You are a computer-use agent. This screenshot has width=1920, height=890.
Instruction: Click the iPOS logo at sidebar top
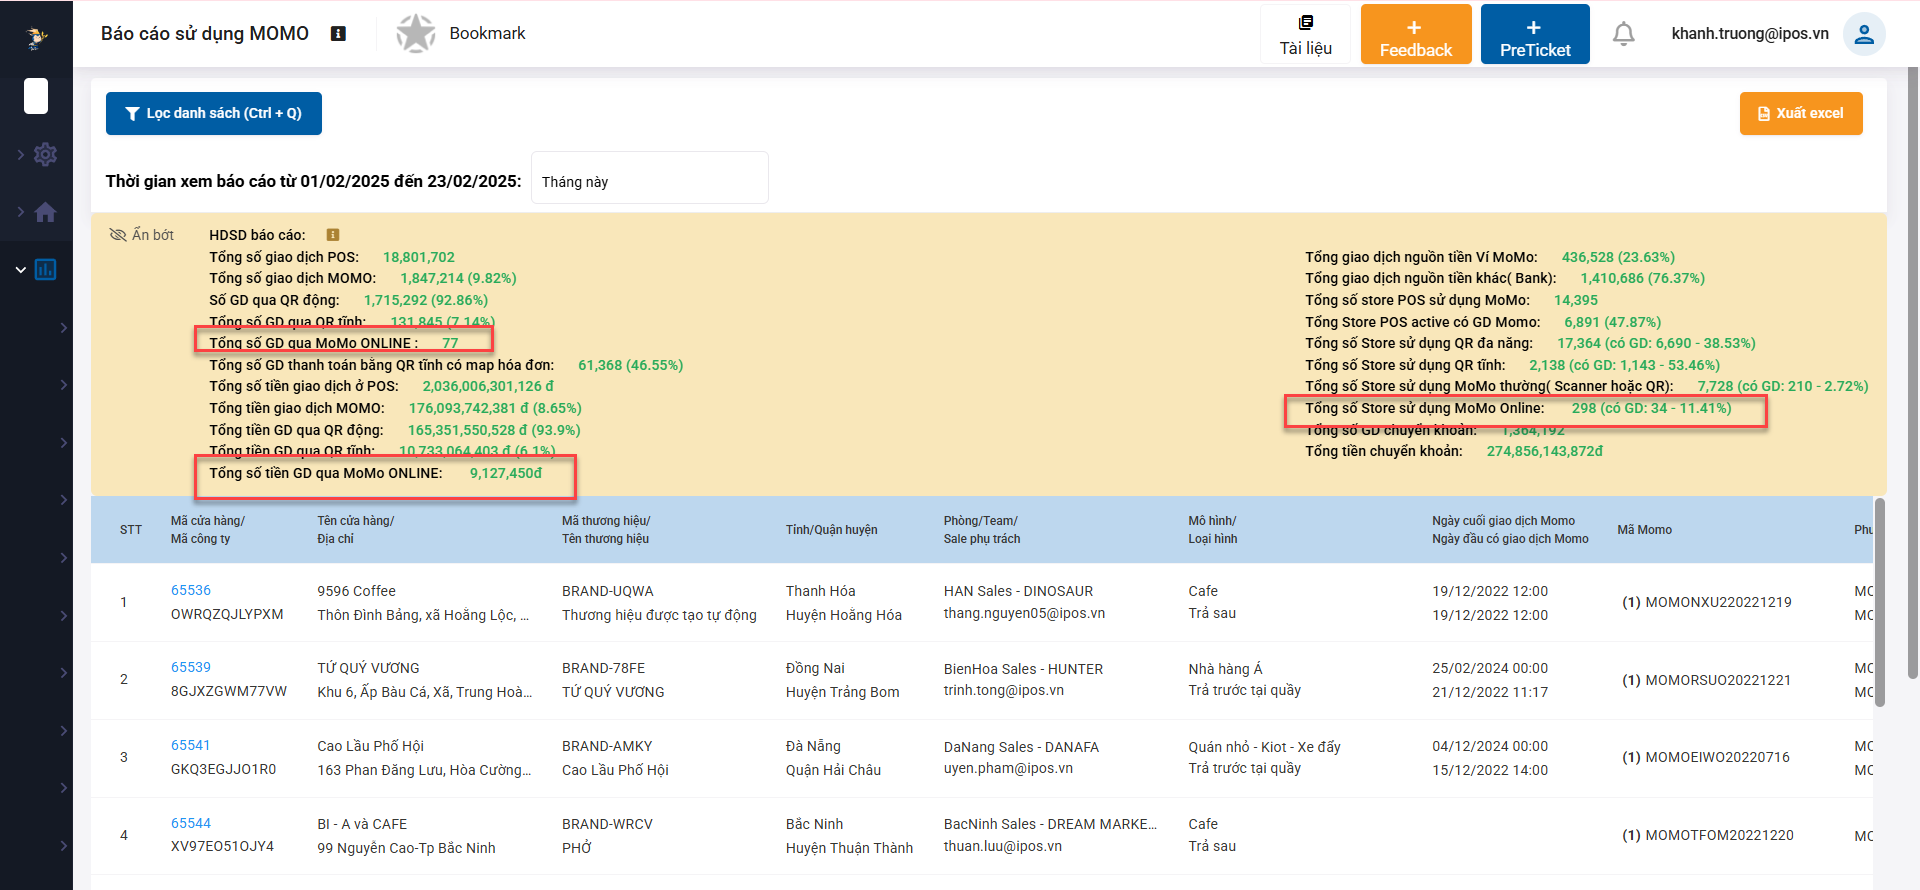[37, 38]
